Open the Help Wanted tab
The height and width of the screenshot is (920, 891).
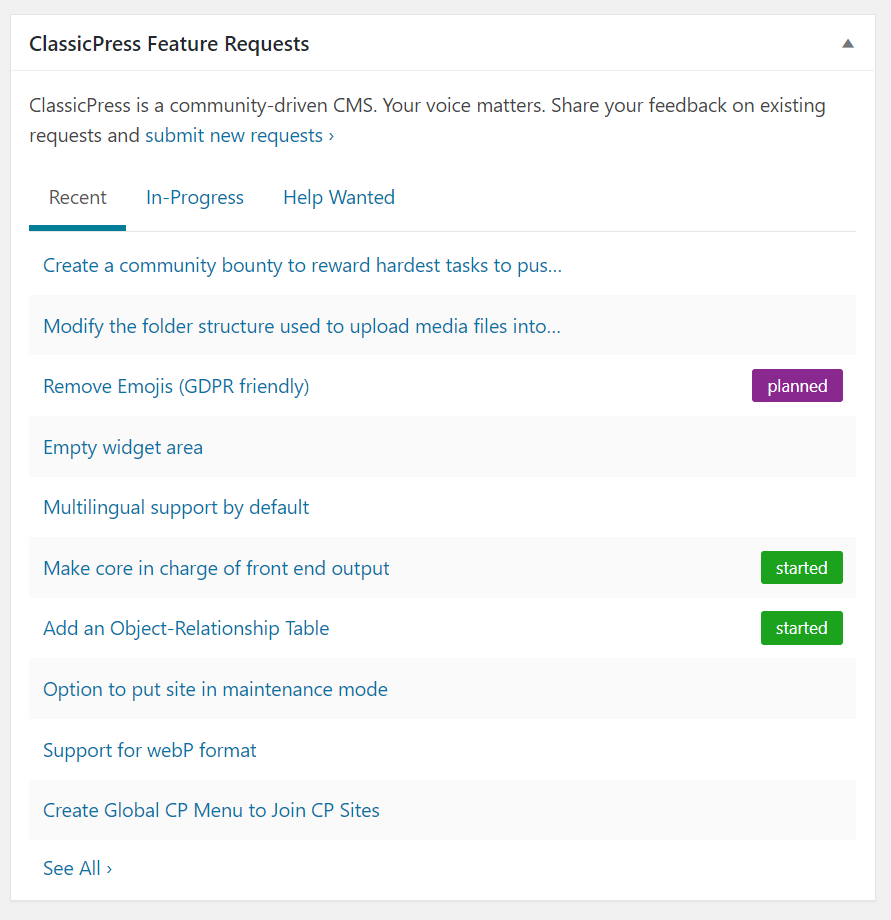(x=339, y=198)
